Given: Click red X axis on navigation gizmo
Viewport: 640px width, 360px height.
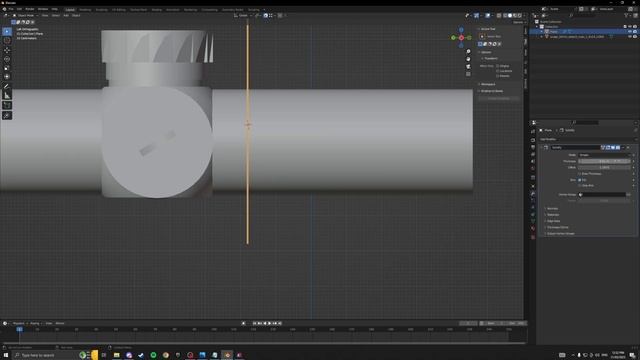Looking at the screenshot, I should pyautogui.click(x=461, y=38).
